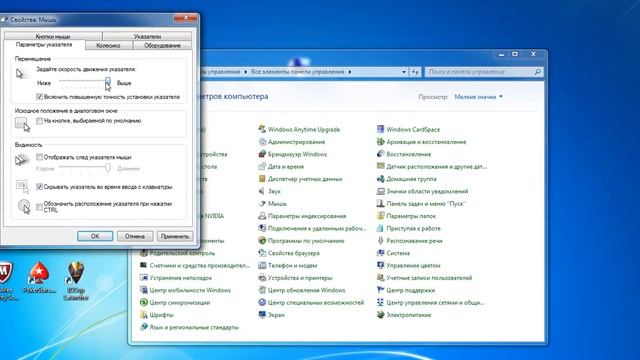The height and width of the screenshot is (360, 640).
Task: Open the Диспетчер учетных данных icon
Action: (x=262, y=178)
